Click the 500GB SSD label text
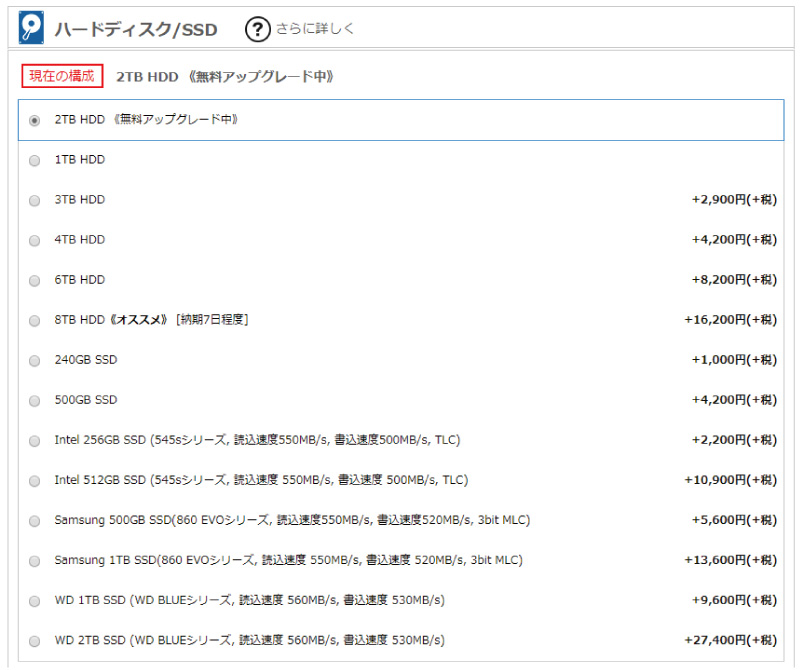 [x=86, y=400]
